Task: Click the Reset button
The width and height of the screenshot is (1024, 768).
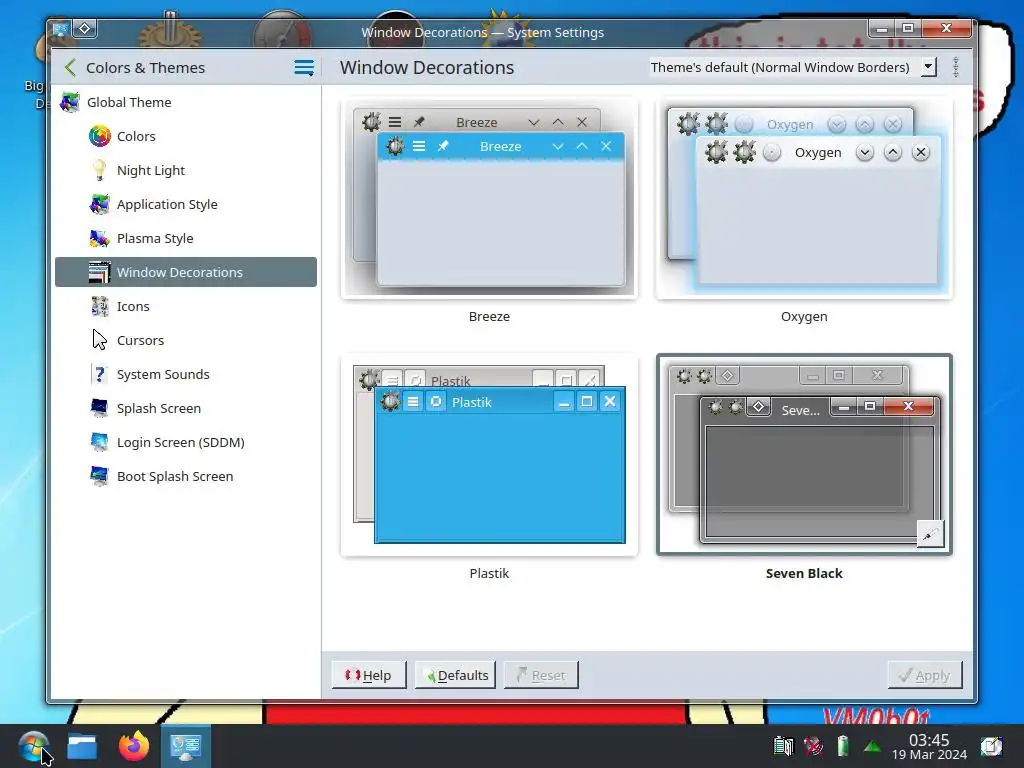Action: click(x=541, y=675)
